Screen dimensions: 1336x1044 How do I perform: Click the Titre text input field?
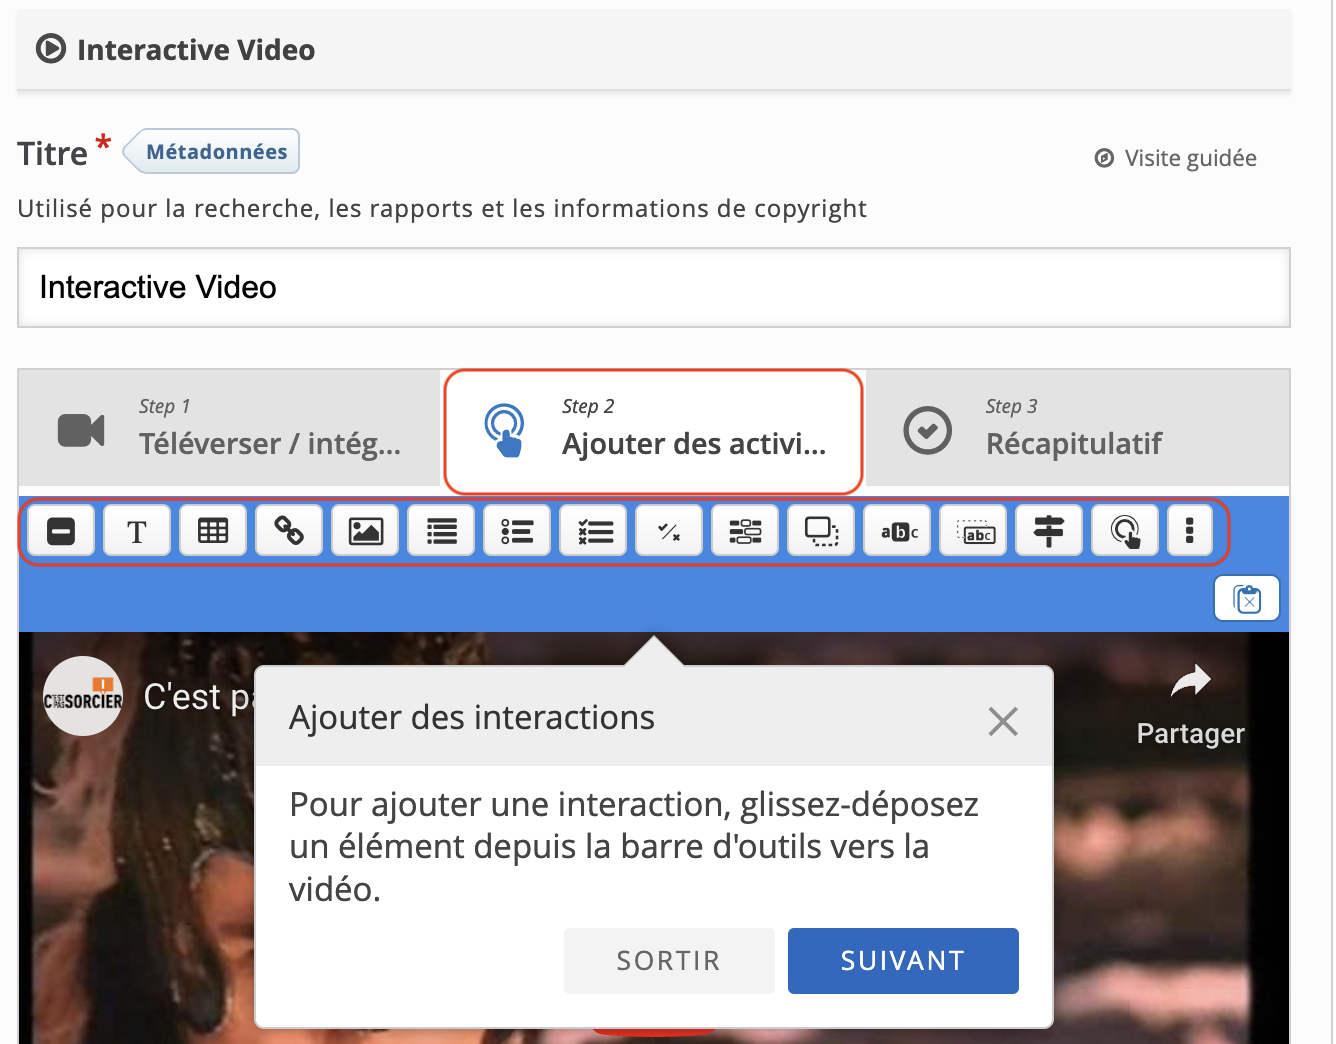(x=654, y=288)
